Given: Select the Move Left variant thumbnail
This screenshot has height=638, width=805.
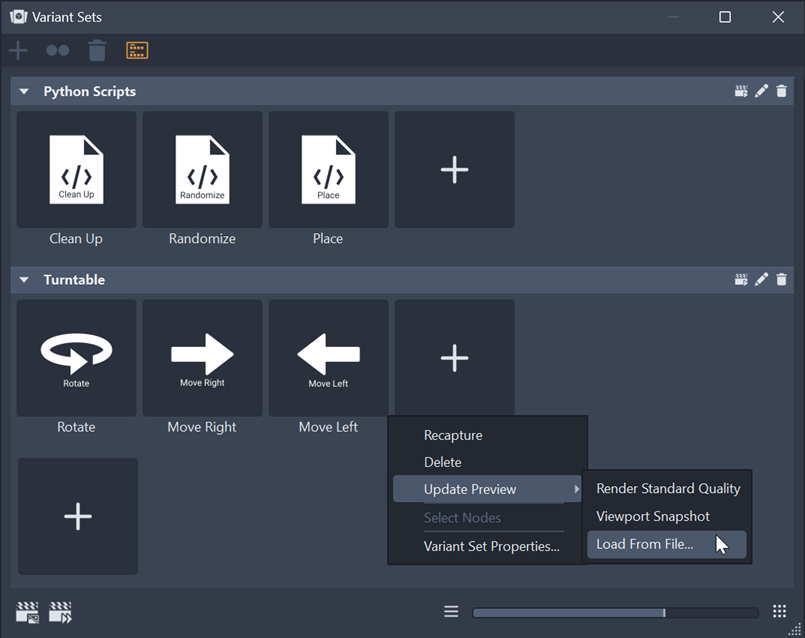Looking at the screenshot, I should coord(329,358).
